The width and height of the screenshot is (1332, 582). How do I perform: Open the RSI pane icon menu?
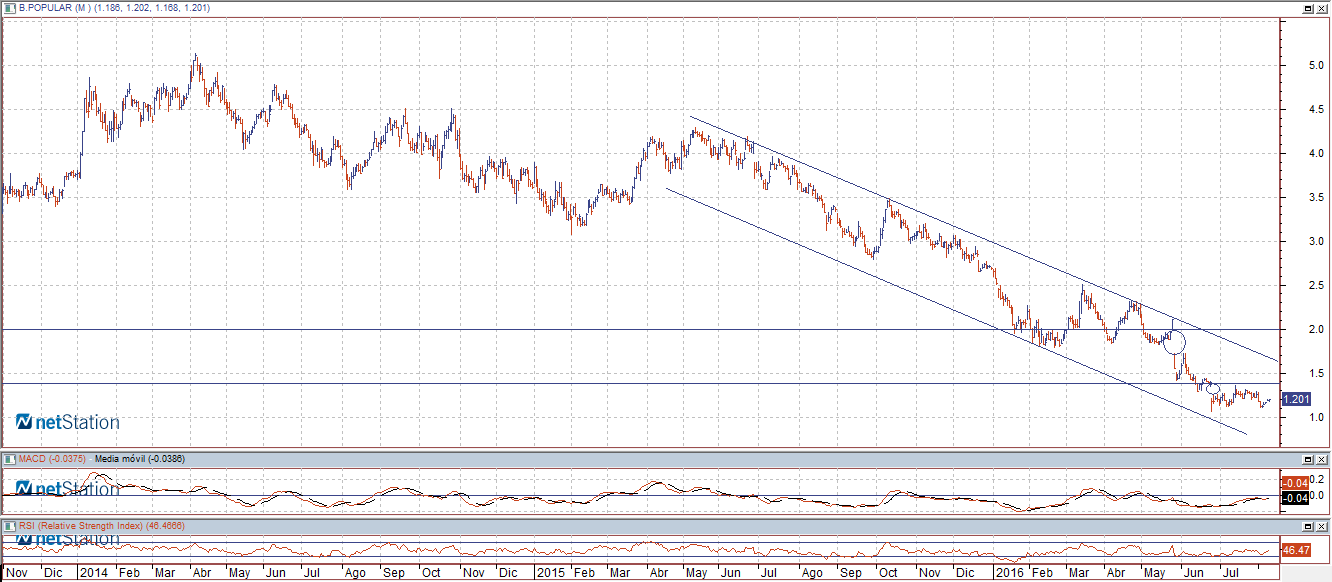9,525
